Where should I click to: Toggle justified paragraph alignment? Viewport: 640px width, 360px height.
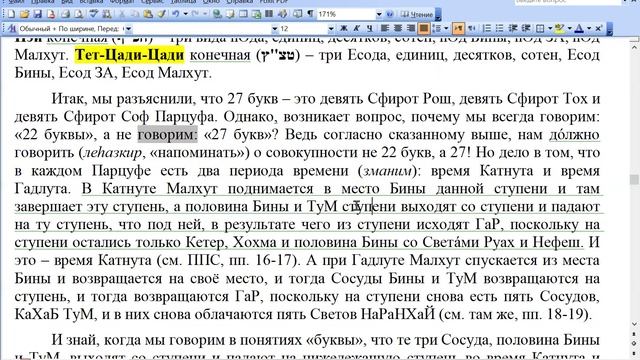pyautogui.click(x=424, y=28)
